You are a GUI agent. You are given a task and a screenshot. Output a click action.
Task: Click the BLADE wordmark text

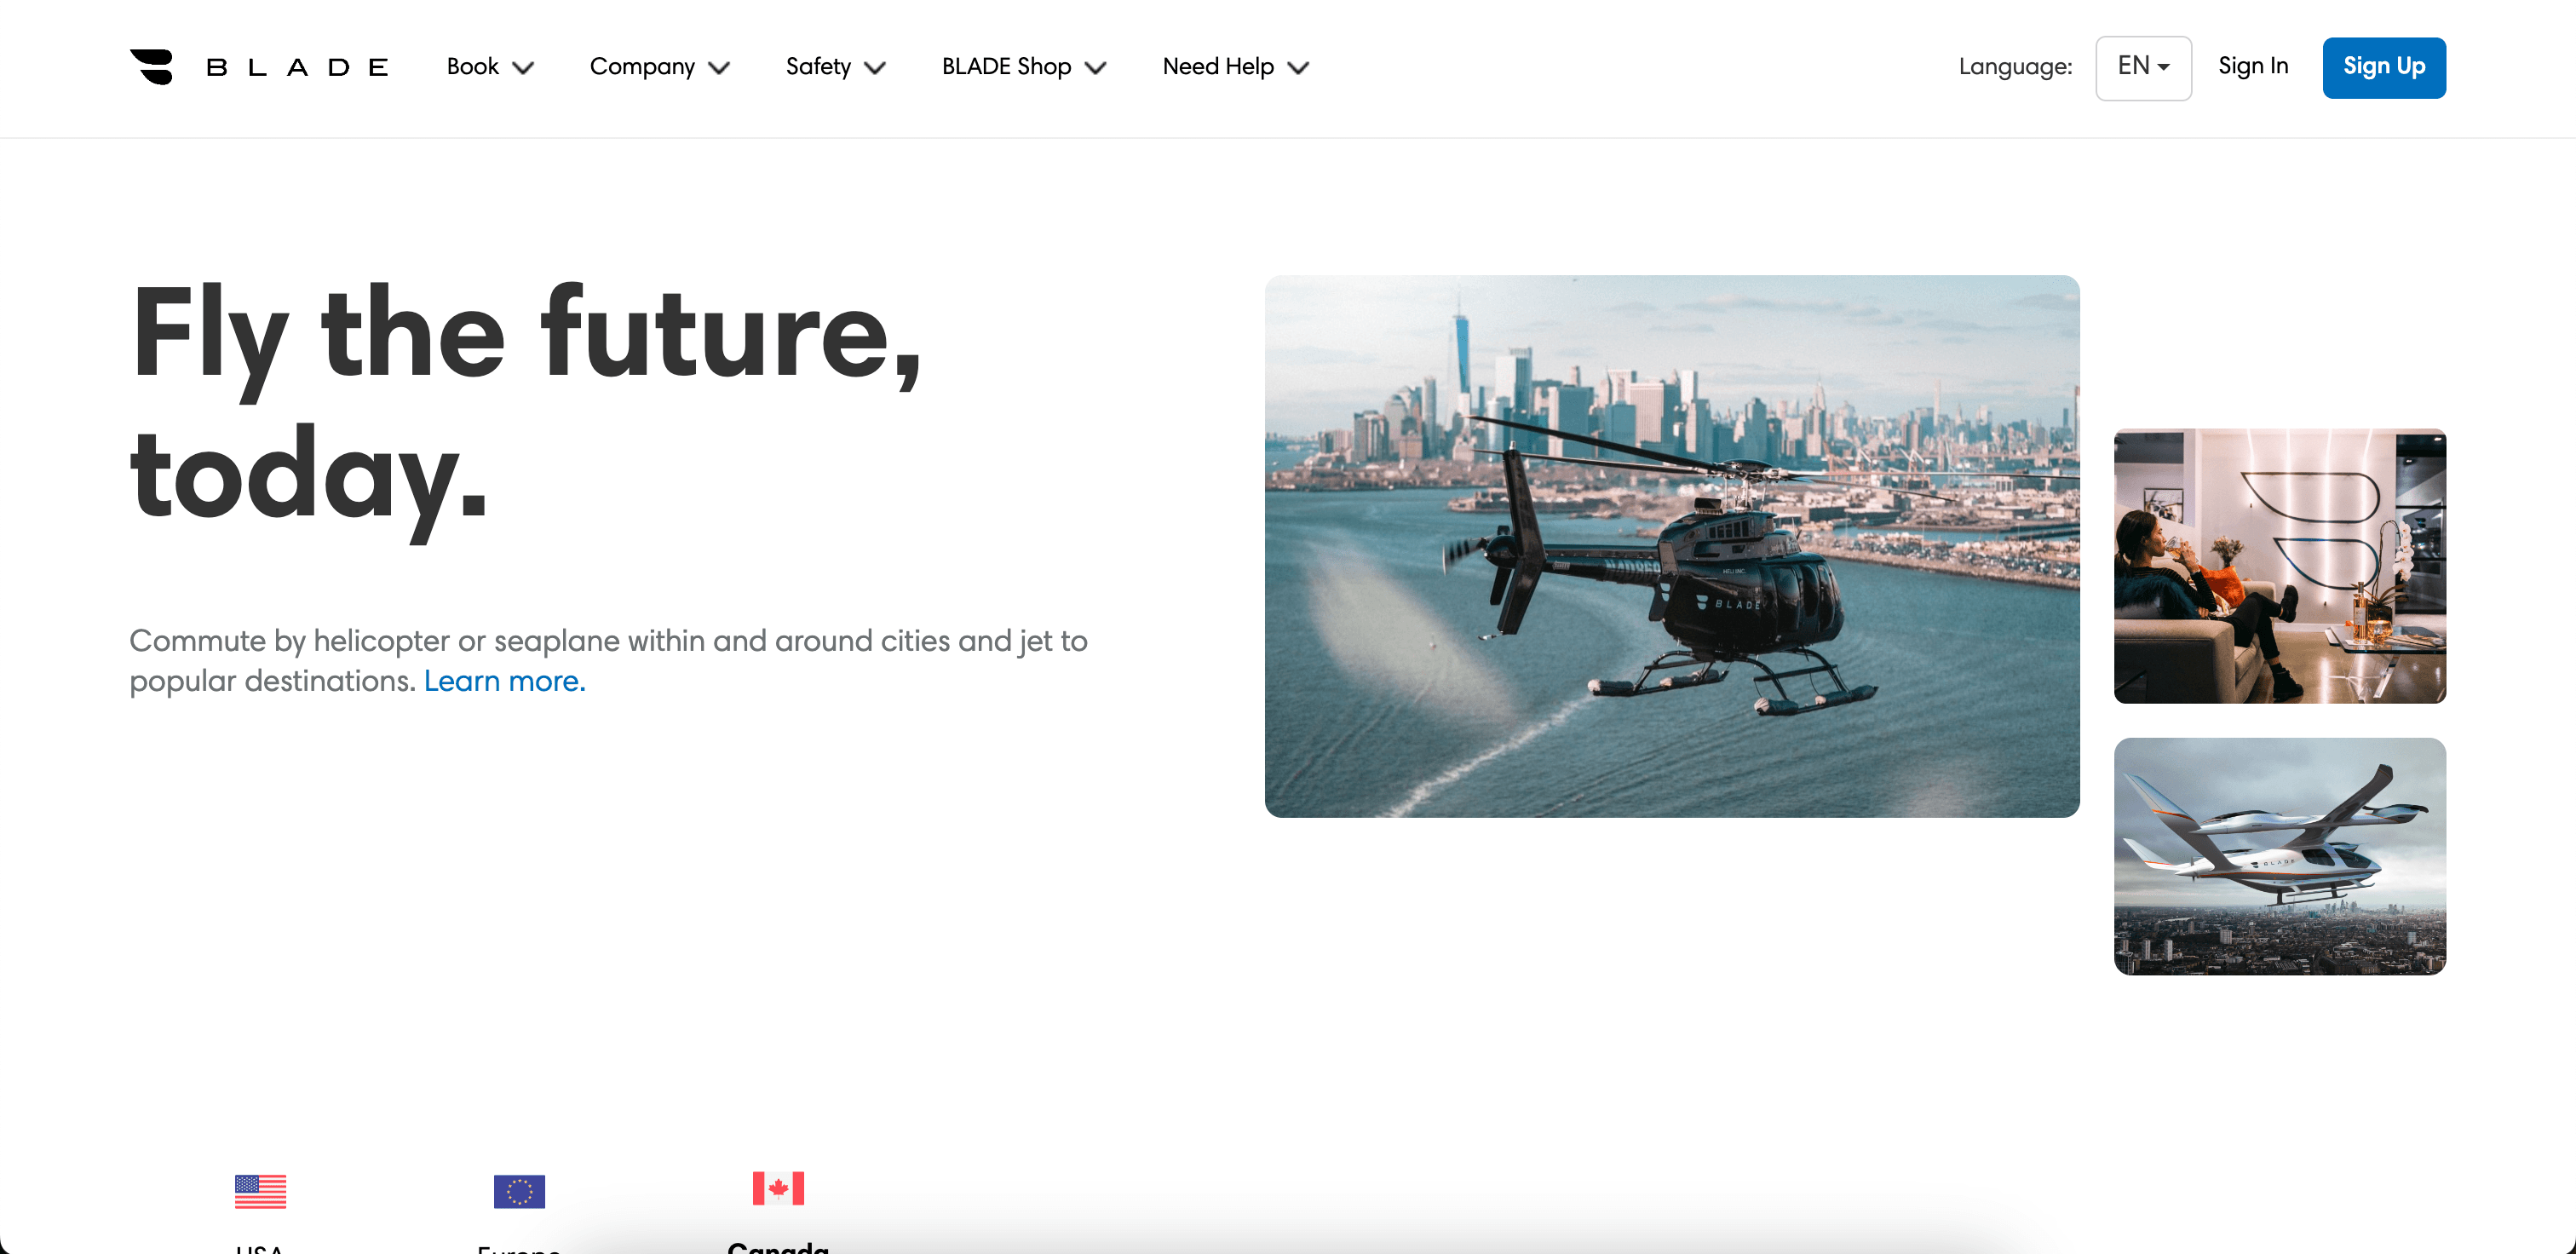coord(297,67)
